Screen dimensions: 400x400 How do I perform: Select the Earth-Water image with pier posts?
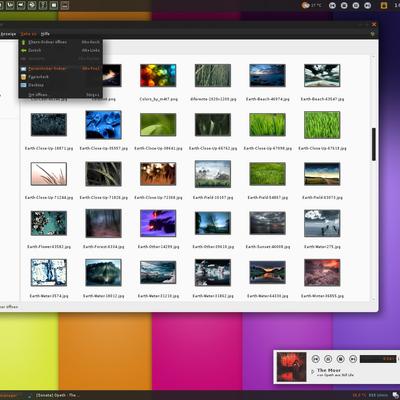(x=322, y=223)
